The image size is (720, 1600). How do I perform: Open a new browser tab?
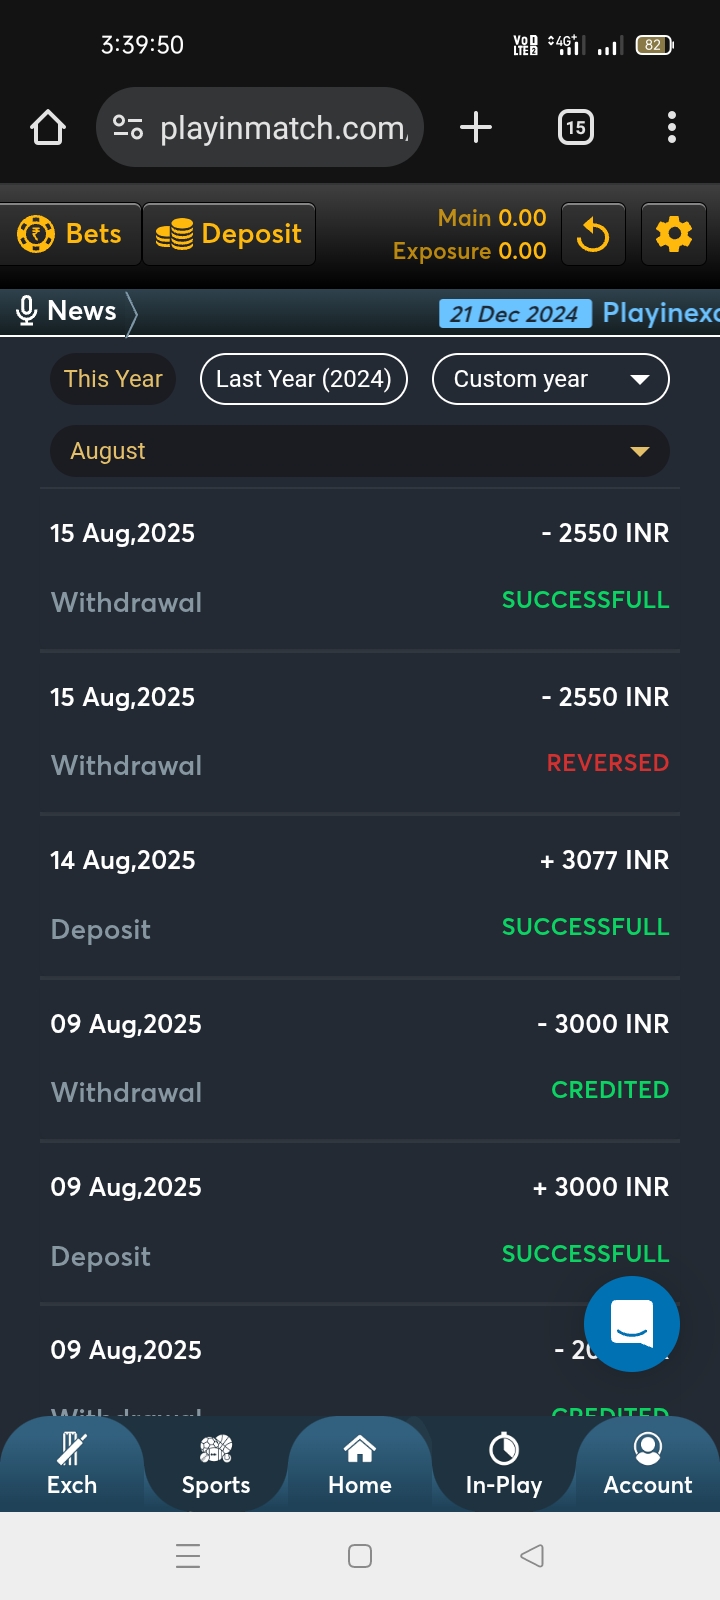tap(476, 127)
